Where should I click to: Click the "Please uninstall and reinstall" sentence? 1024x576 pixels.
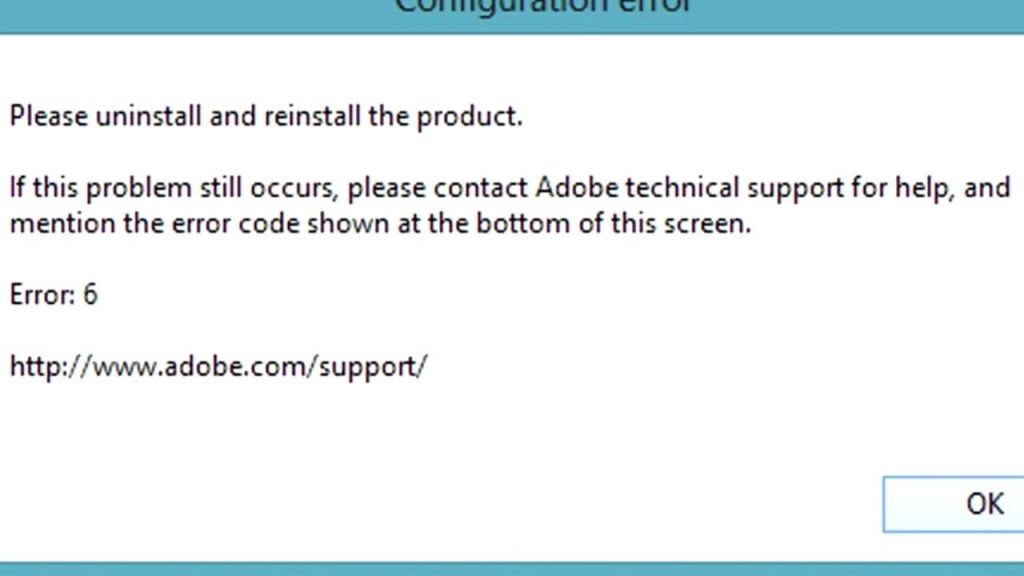point(266,117)
